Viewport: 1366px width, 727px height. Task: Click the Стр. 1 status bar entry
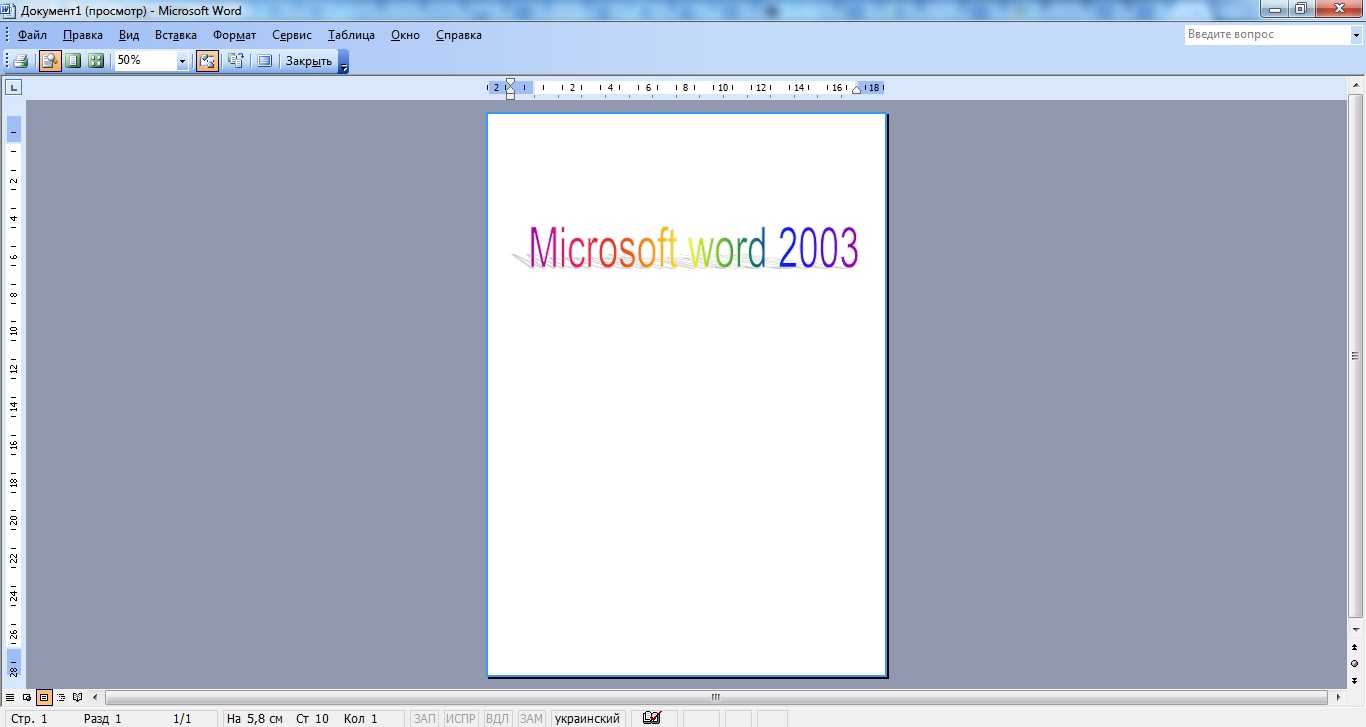click(x=29, y=719)
